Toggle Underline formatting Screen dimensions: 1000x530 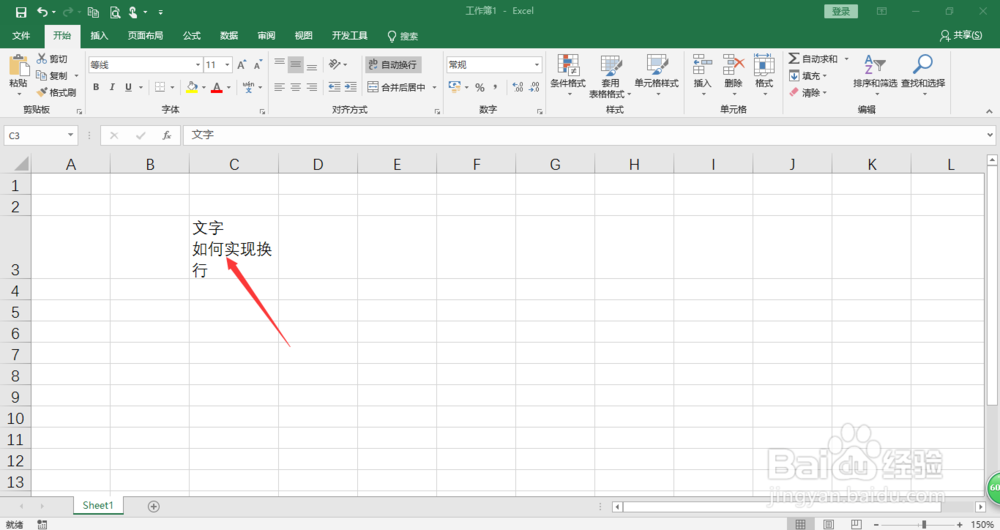point(128,87)
